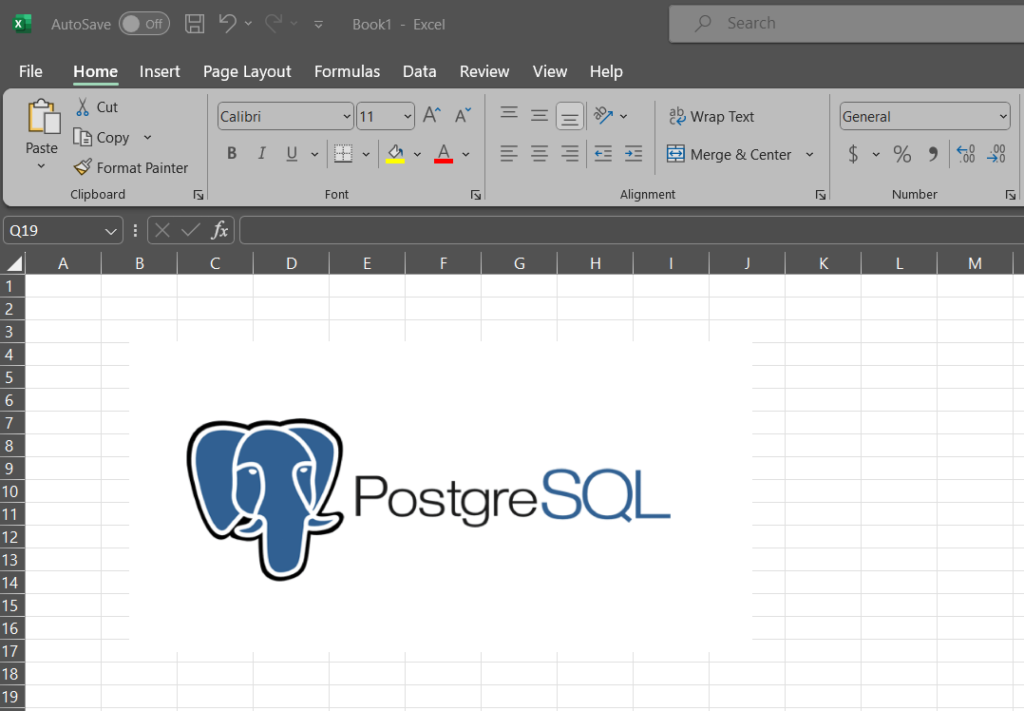1024x711 pixels.
Task: Click the Copy button
Action: [x=102, y=137]
